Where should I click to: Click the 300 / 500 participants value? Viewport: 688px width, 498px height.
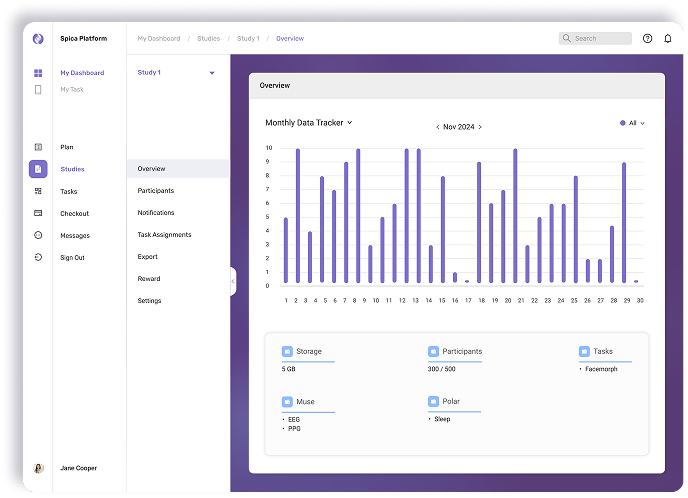click(x=441, y=369)
